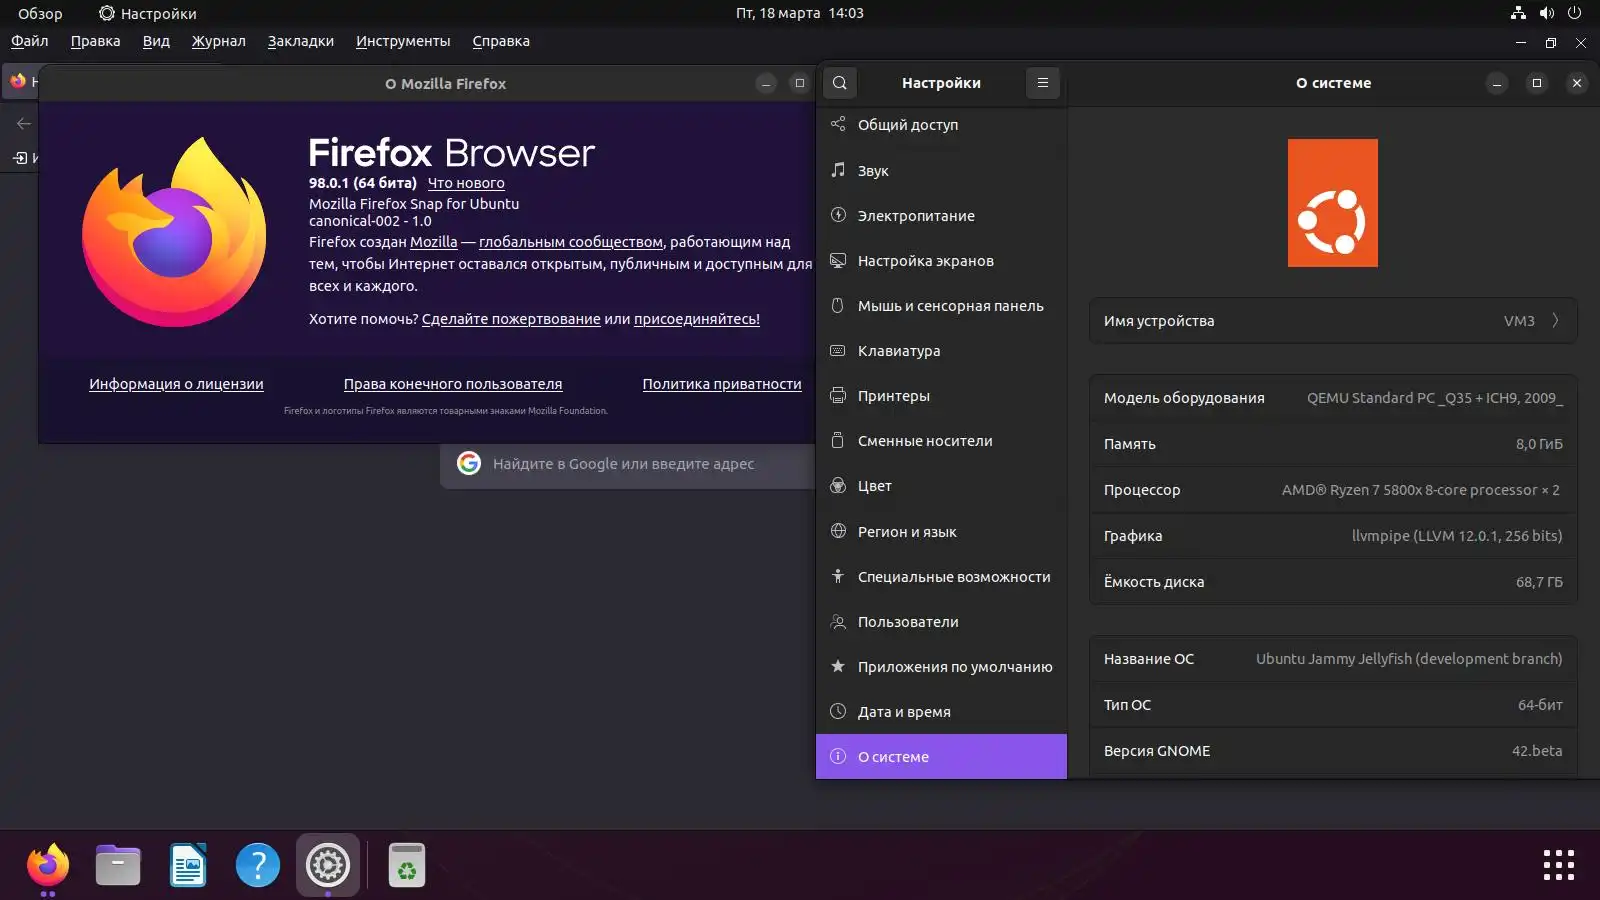The image size is (1600, 900).
Task: Click the Google search address field
Action: tap(628, 464)
